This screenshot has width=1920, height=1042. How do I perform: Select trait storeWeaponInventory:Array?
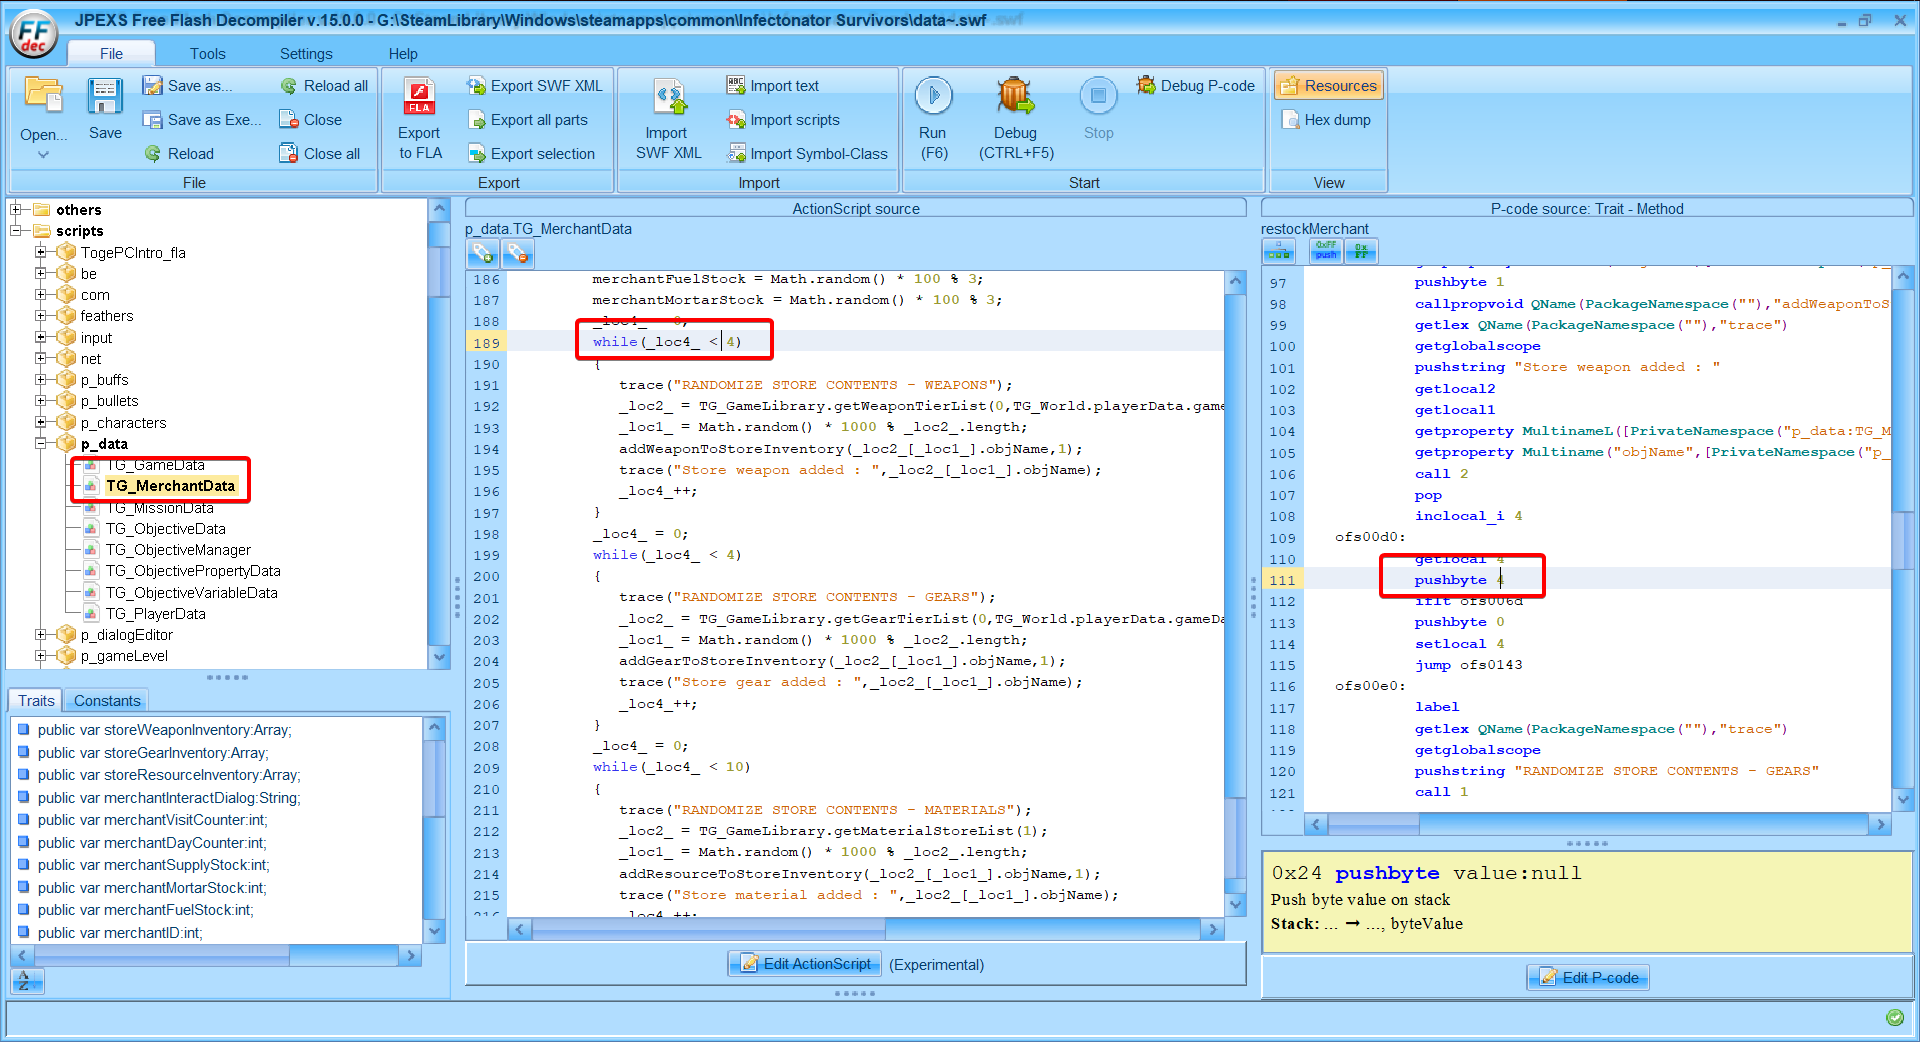click(165, 730)
